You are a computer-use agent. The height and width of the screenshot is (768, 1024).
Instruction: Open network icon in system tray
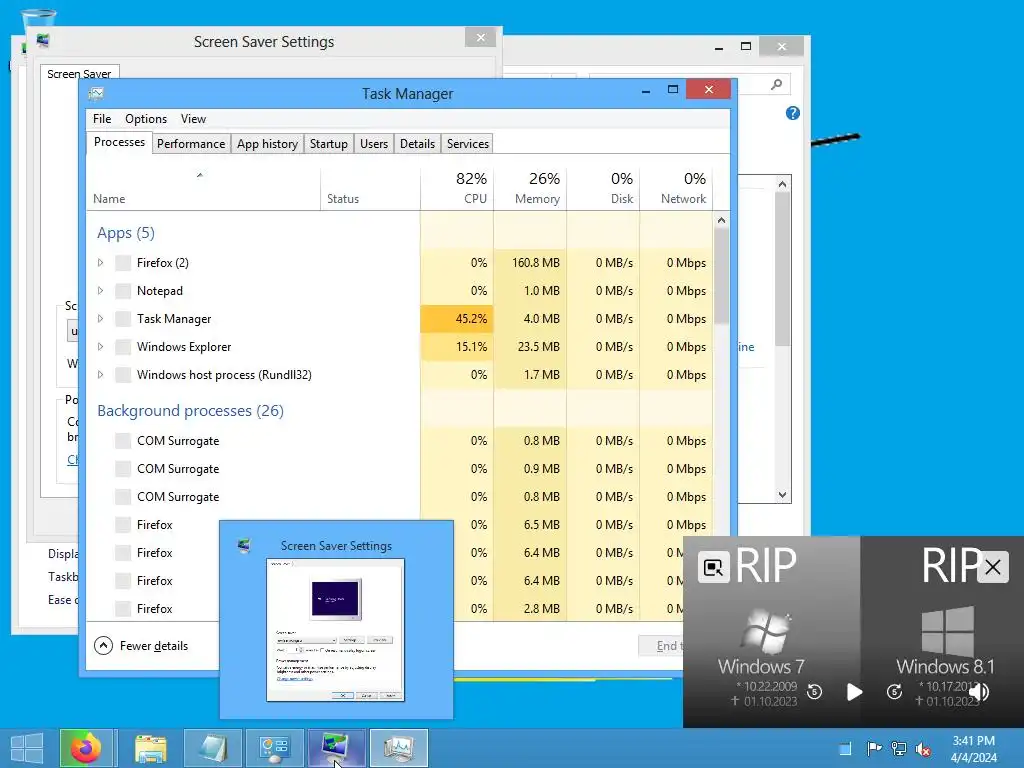(x=899, y=748)
